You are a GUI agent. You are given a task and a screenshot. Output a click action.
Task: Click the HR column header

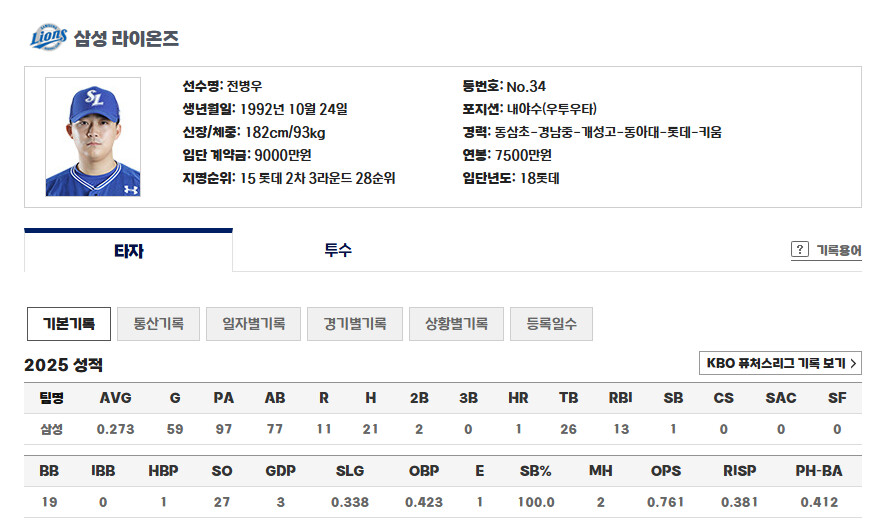[x=518, y=398]
